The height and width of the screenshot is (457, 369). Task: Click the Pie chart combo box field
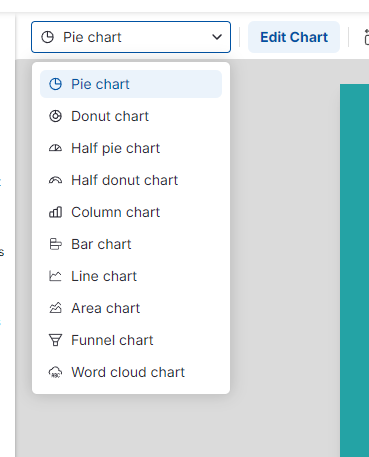[131, 37]
